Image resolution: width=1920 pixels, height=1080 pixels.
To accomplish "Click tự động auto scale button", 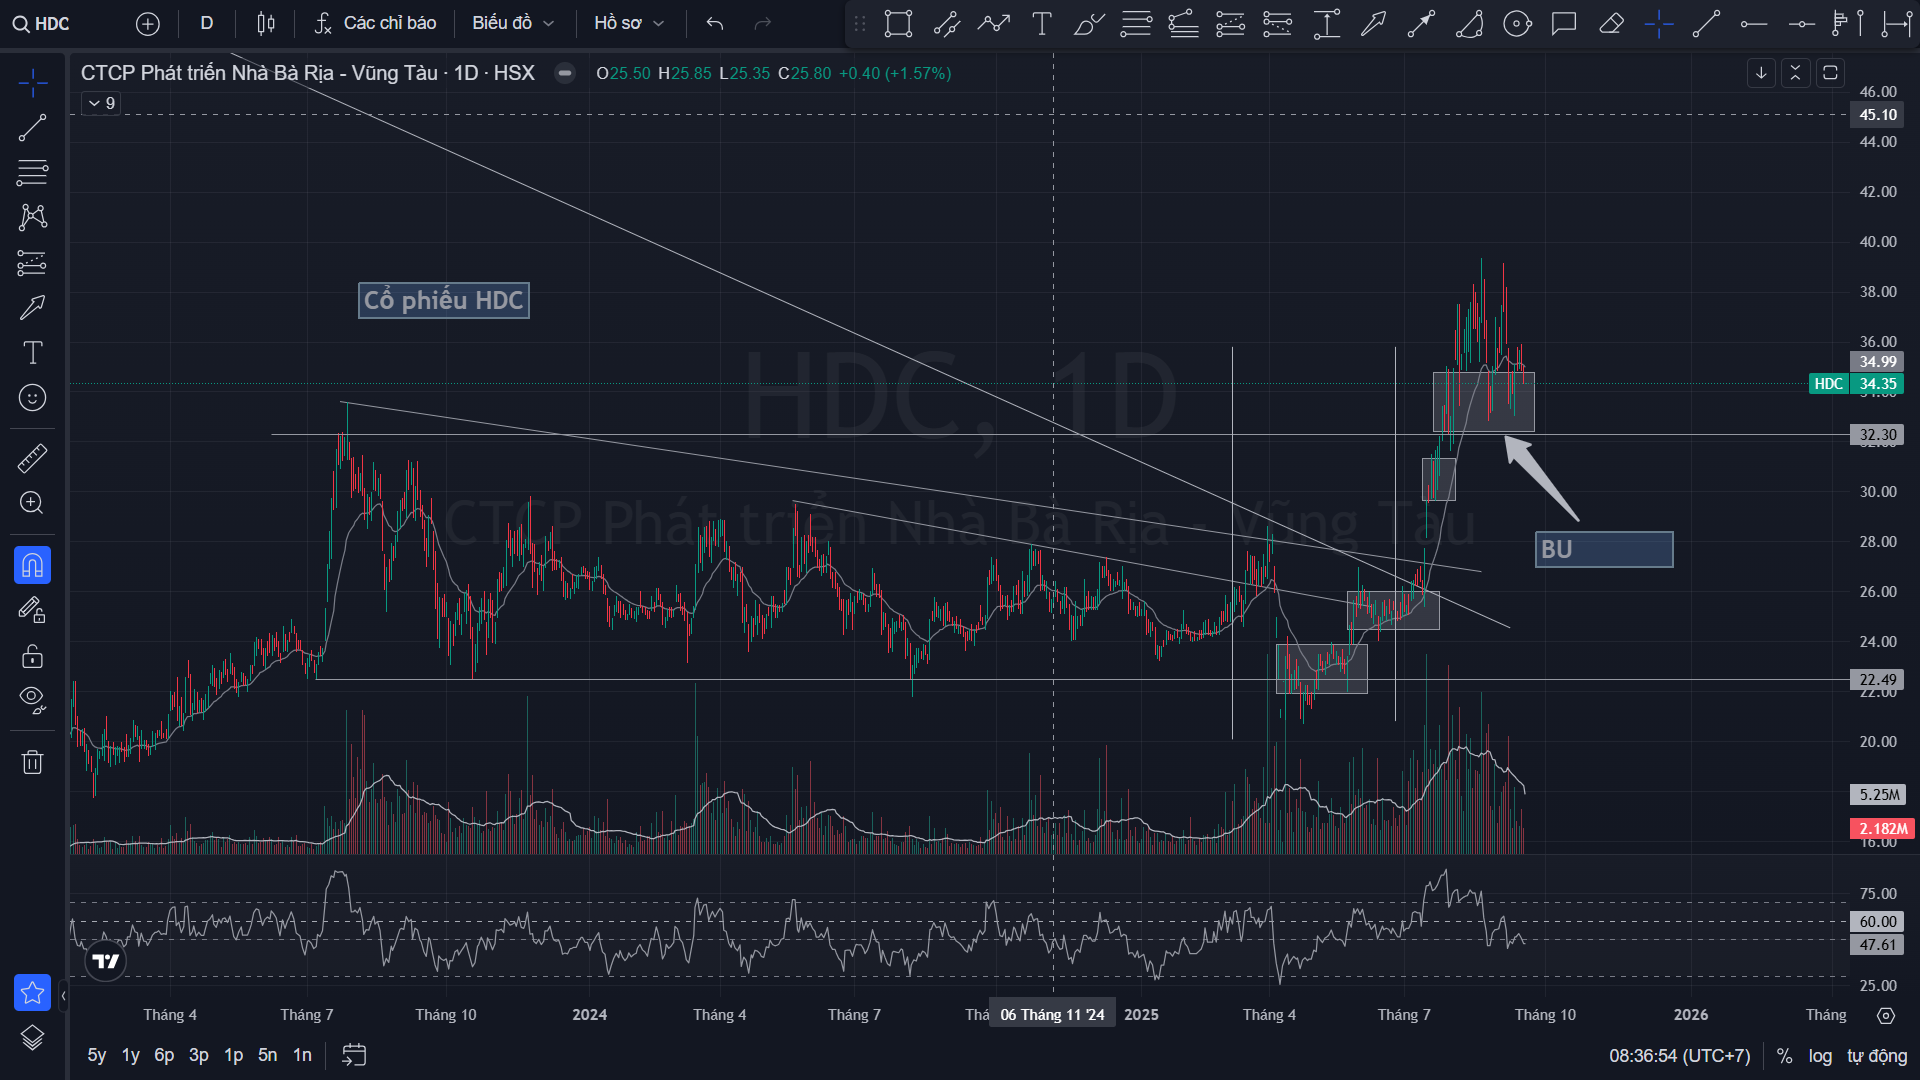I will 1877,1056.
